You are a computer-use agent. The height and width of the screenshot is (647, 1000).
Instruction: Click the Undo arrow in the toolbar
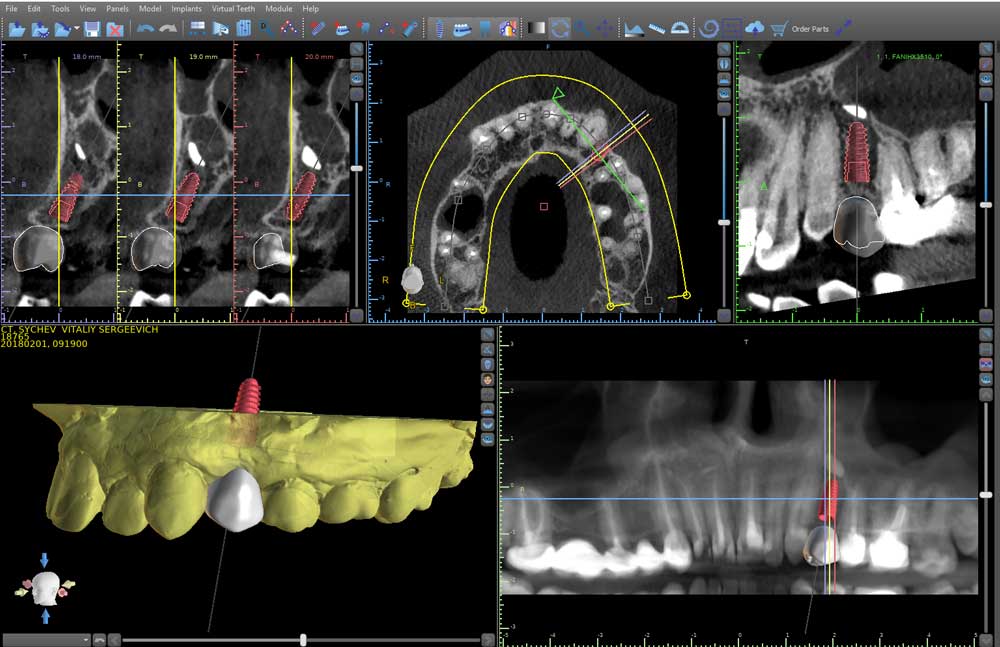click(146, 29)
